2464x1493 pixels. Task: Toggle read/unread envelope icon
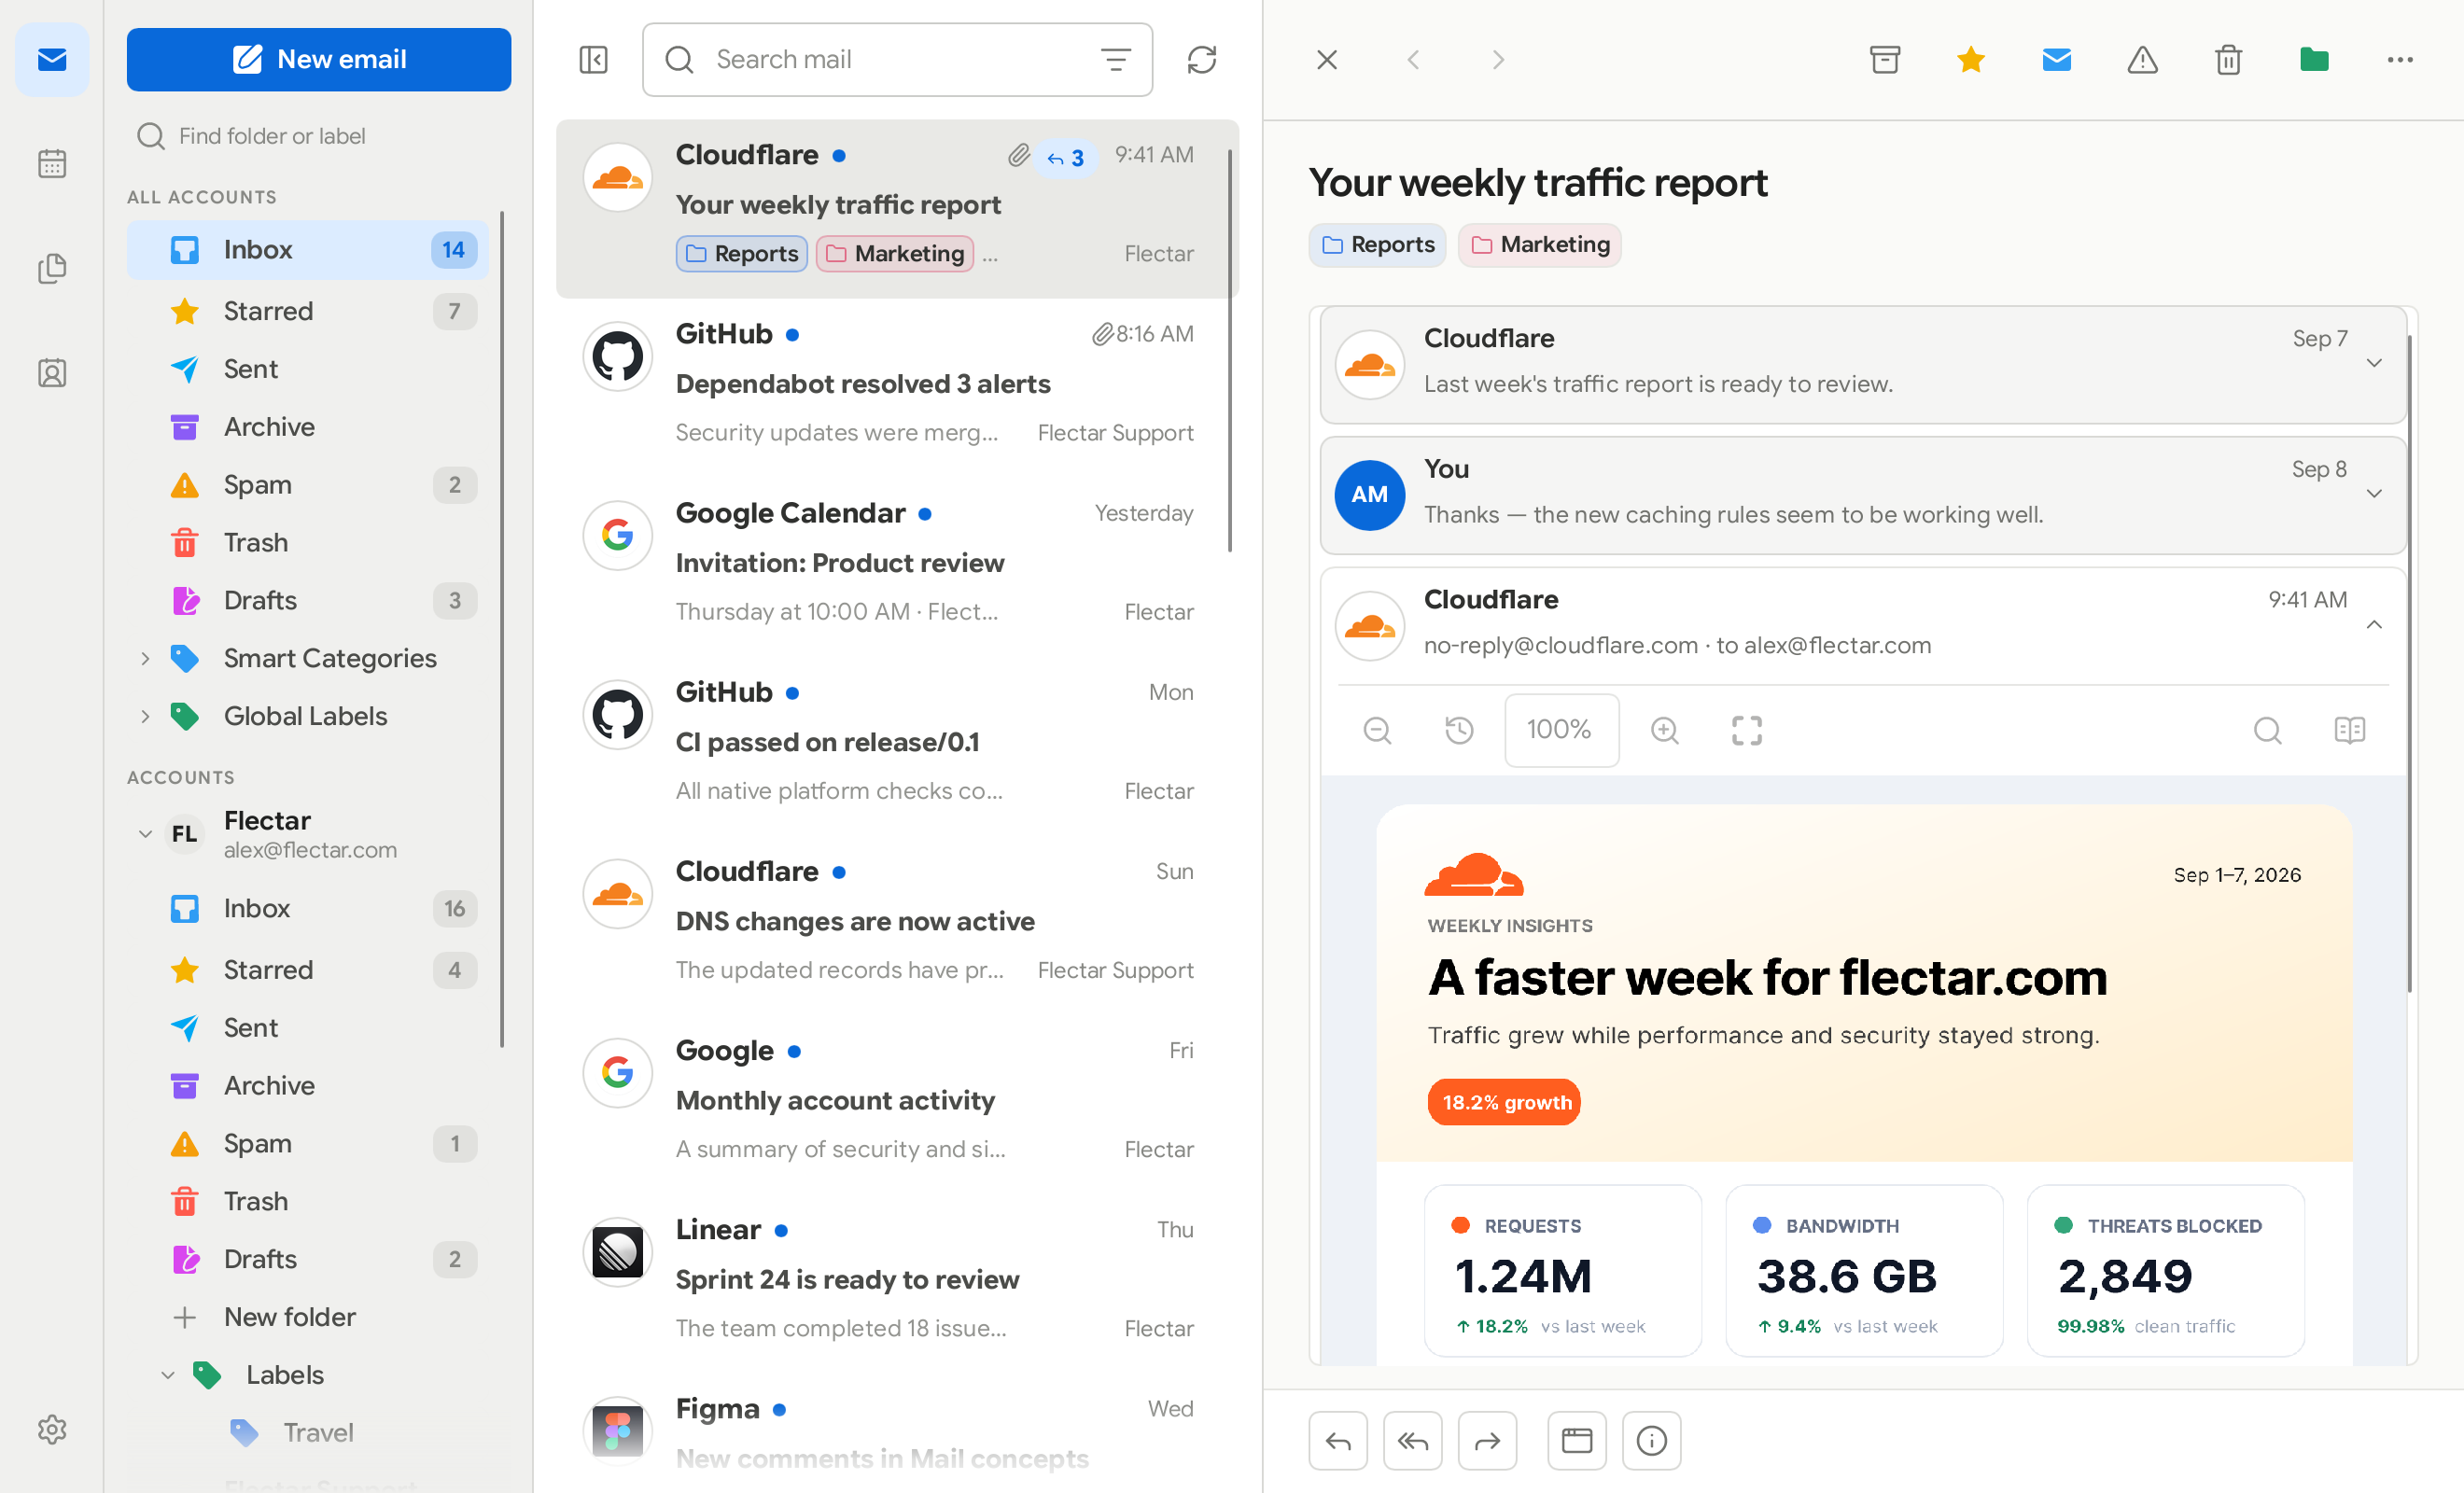pyautogui.click(x=2057, y=60)
